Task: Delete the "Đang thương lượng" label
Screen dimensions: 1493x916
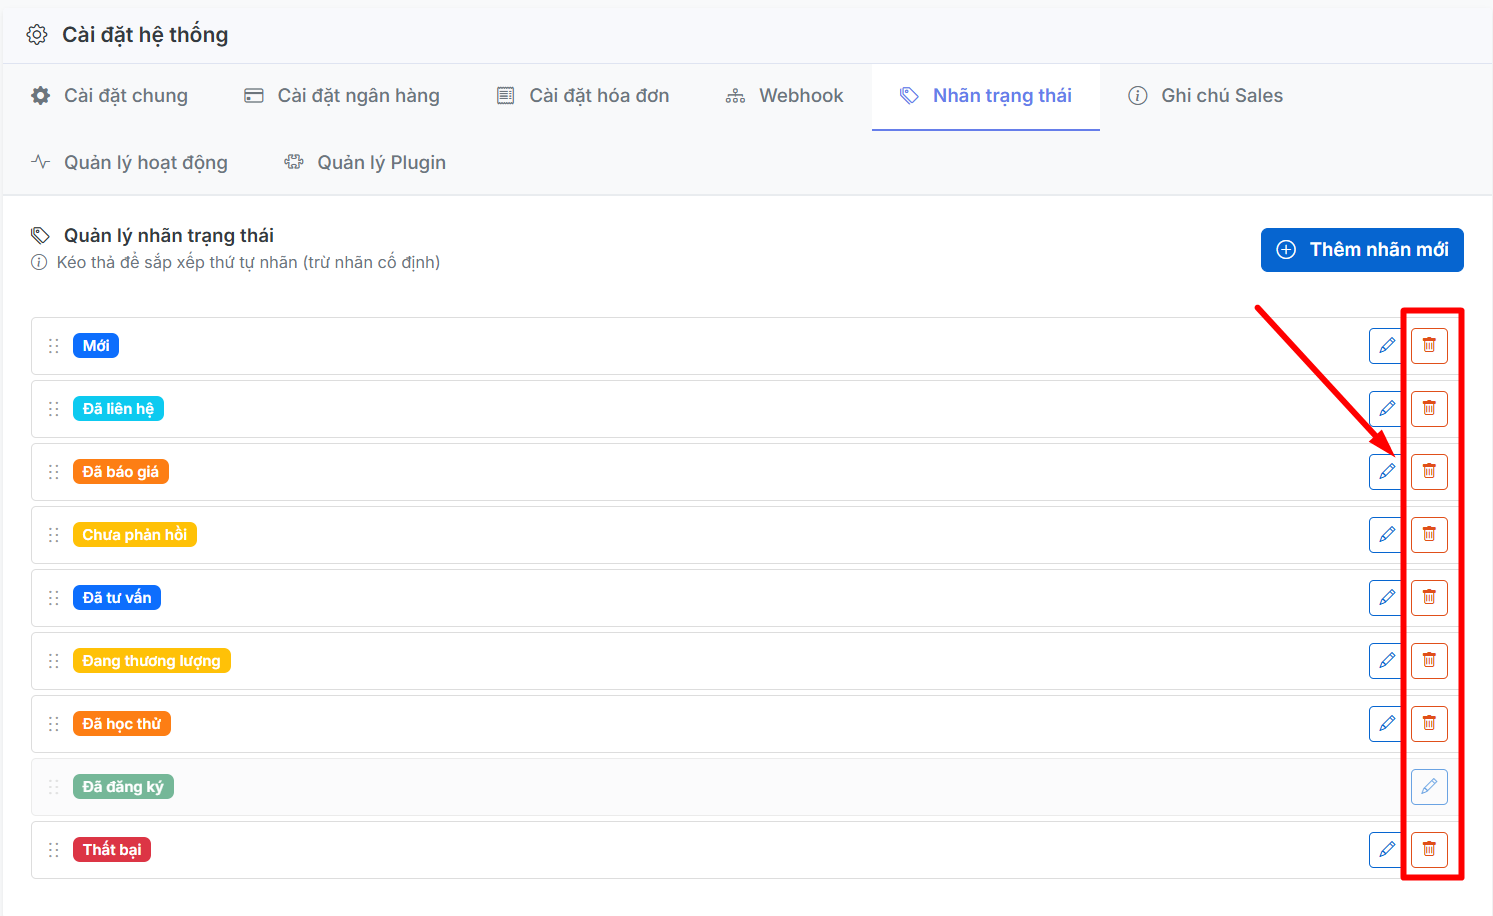Action: [x=1429, y=661]
